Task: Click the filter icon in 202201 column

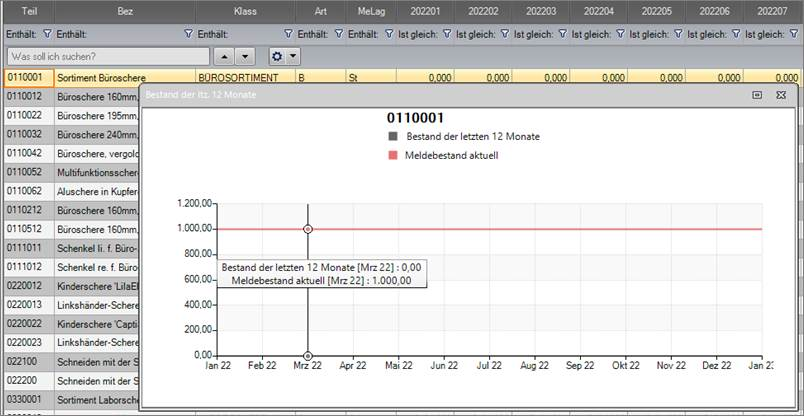Action: (x=445, y=34)
